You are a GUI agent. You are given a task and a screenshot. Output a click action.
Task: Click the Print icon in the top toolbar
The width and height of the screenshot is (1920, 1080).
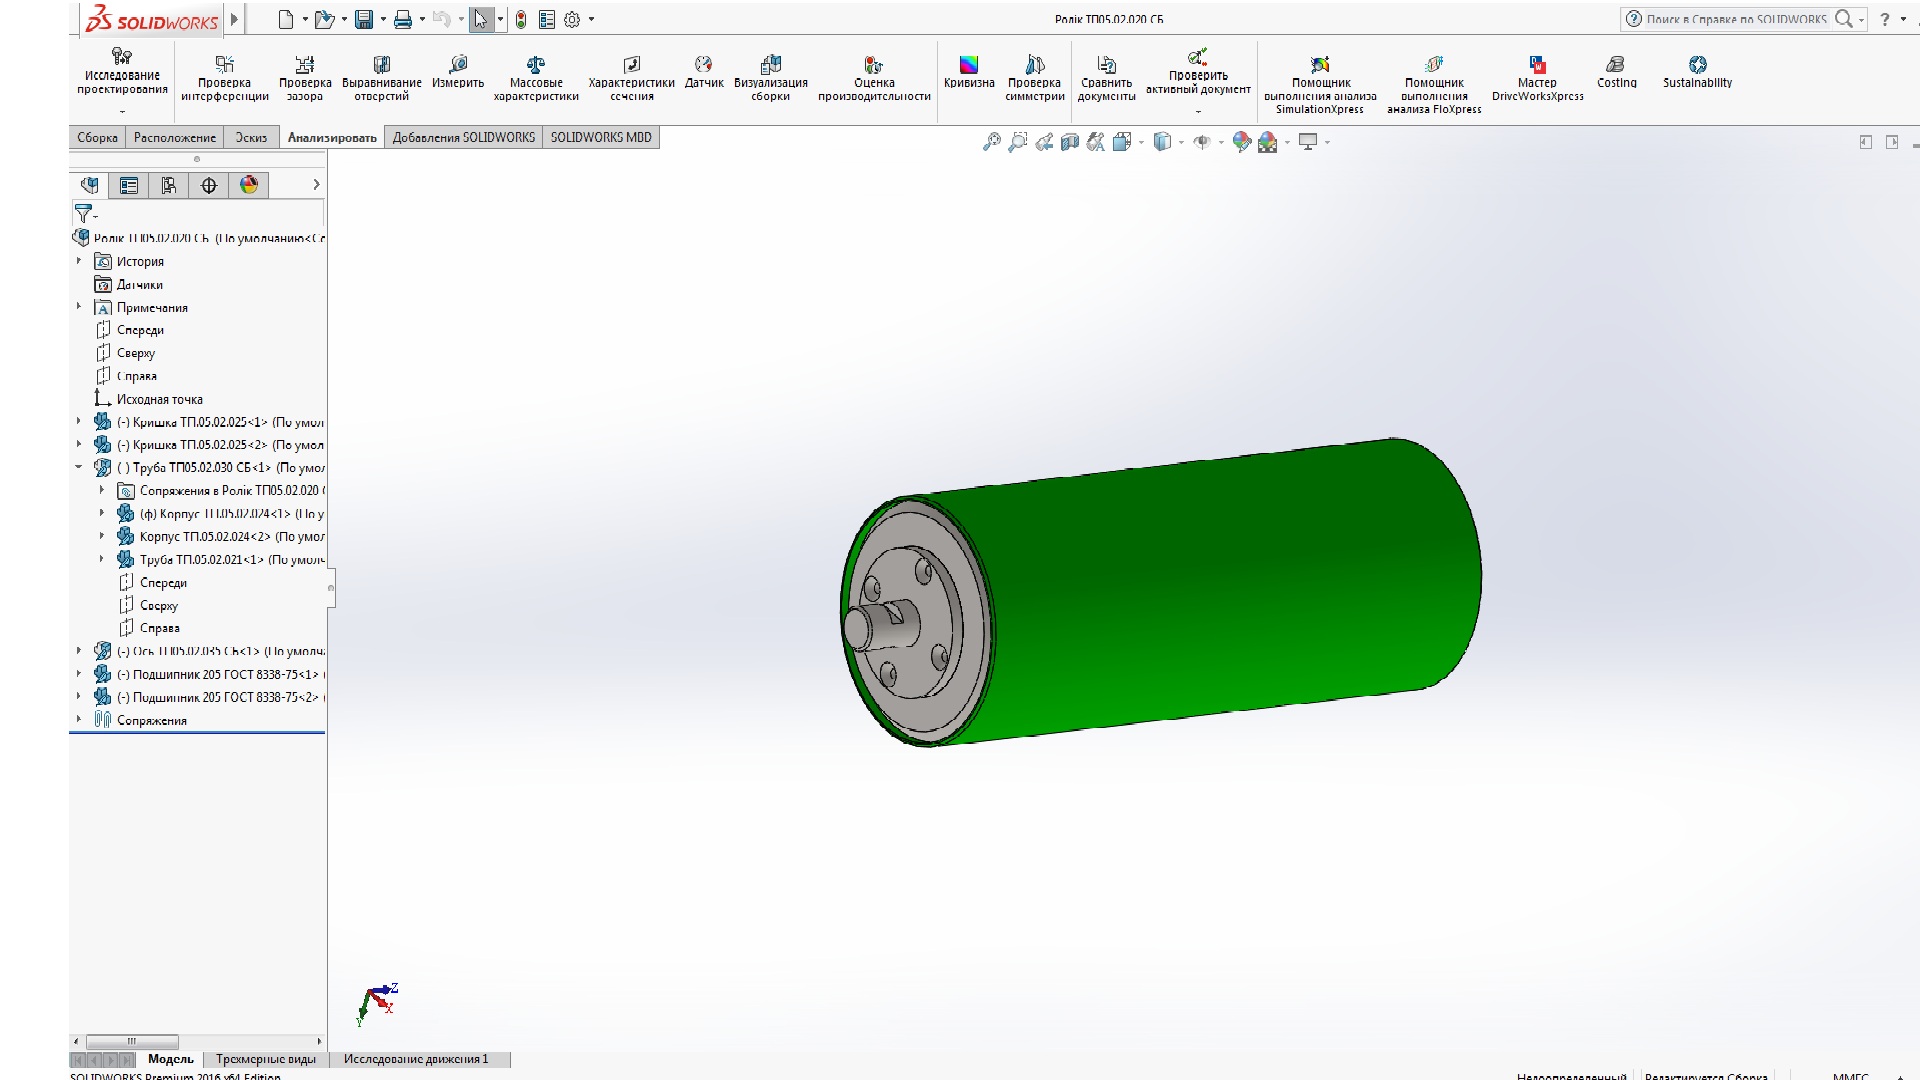click(403, 19)
